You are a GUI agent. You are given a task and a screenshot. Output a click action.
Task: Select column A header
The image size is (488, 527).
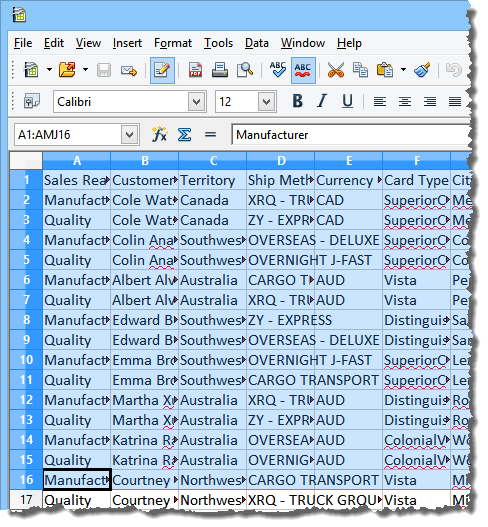[77, 161]
